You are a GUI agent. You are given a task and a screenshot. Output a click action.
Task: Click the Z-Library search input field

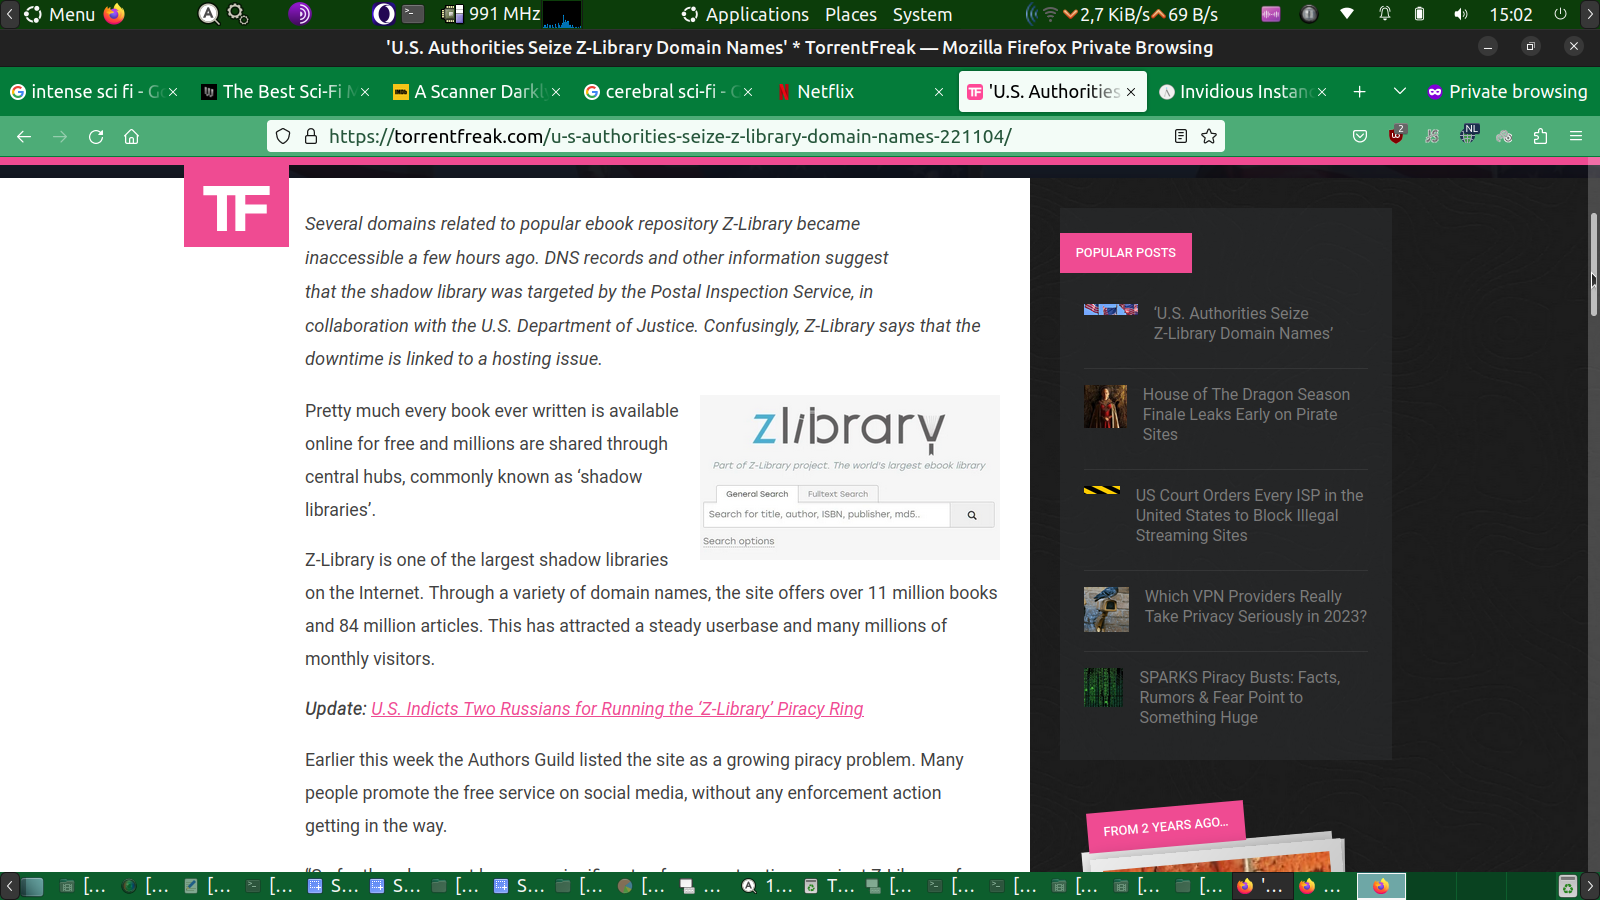(x=827, y=515)
